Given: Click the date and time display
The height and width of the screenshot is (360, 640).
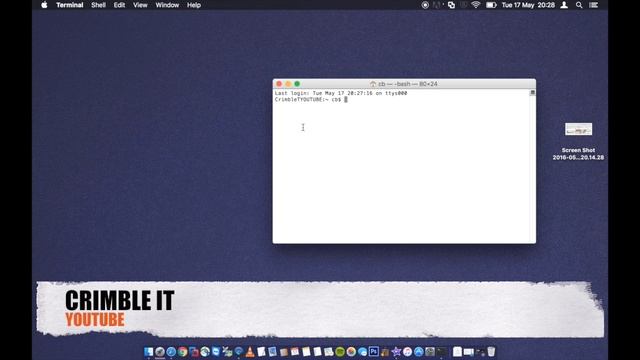Looking at the screenshot, I should 528,5.
